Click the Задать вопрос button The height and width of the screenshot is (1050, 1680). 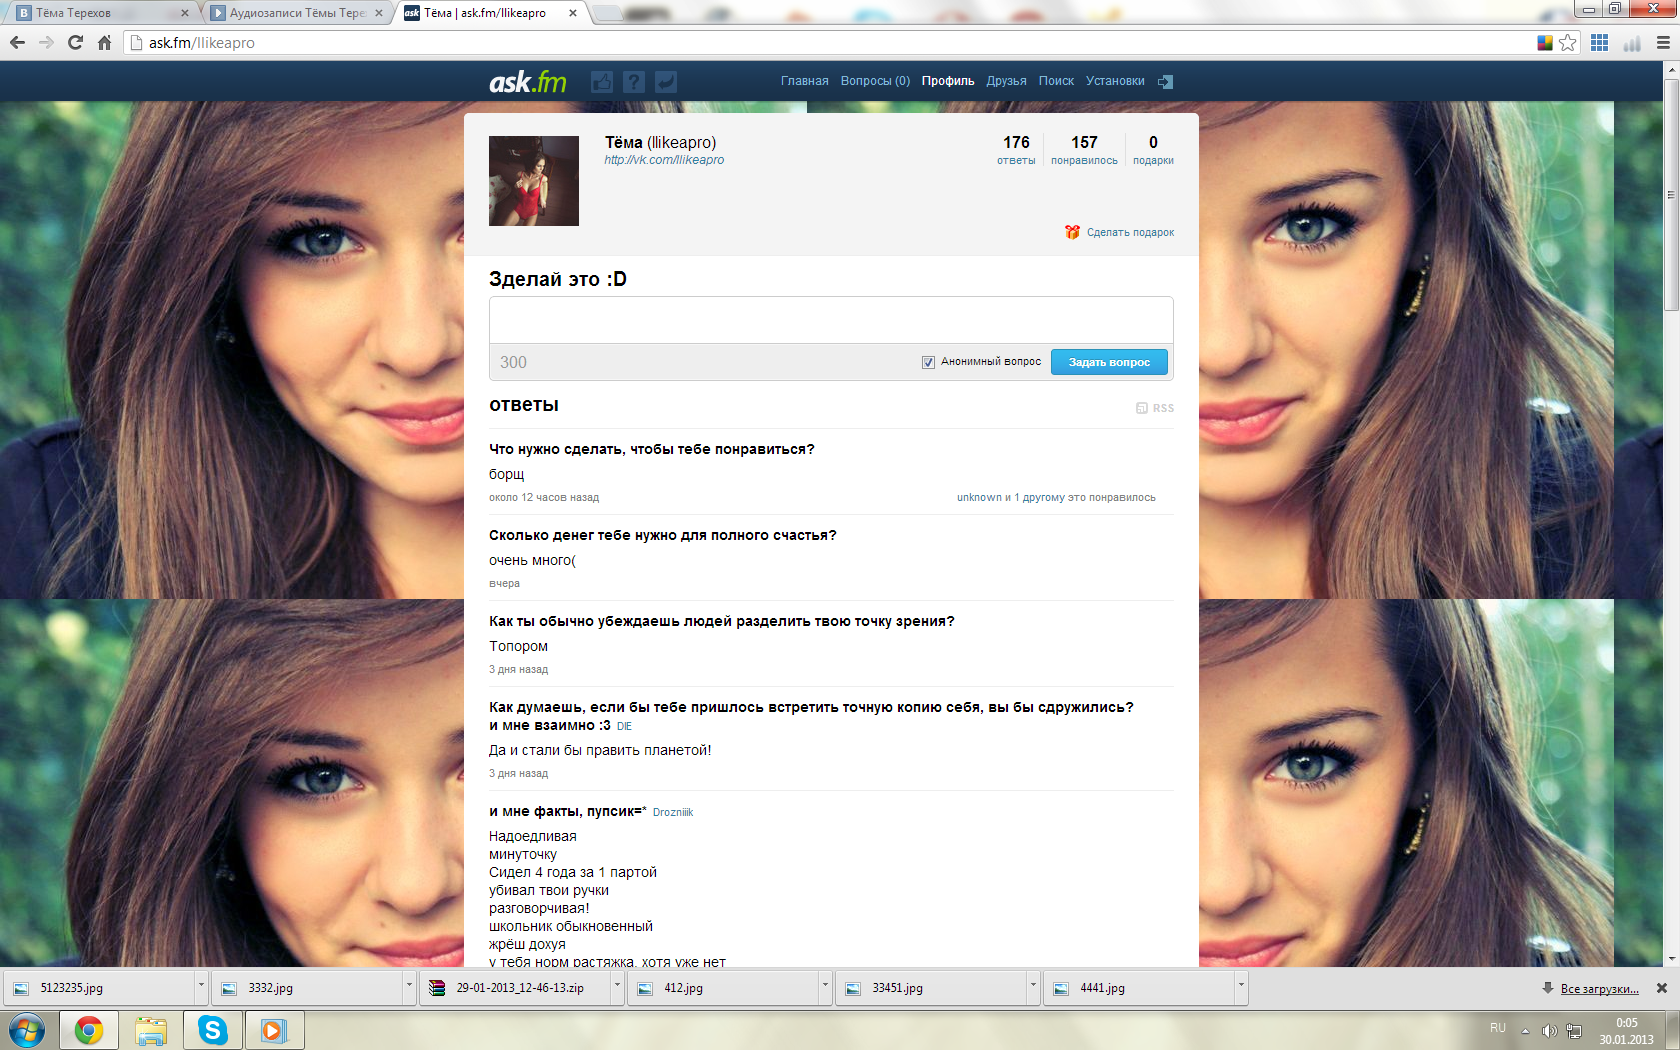pyautogui.click(x=1109, y=362)
